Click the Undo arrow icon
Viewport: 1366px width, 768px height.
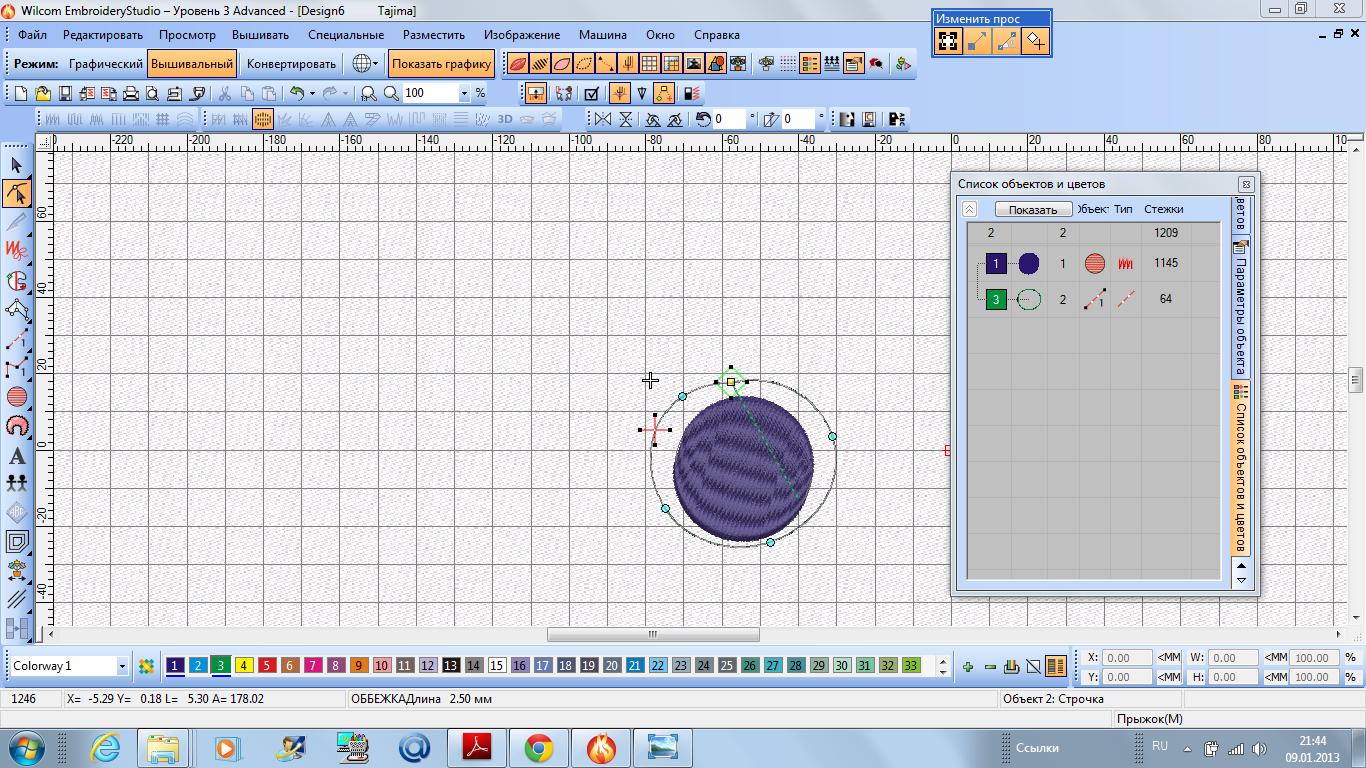[296, 93]
